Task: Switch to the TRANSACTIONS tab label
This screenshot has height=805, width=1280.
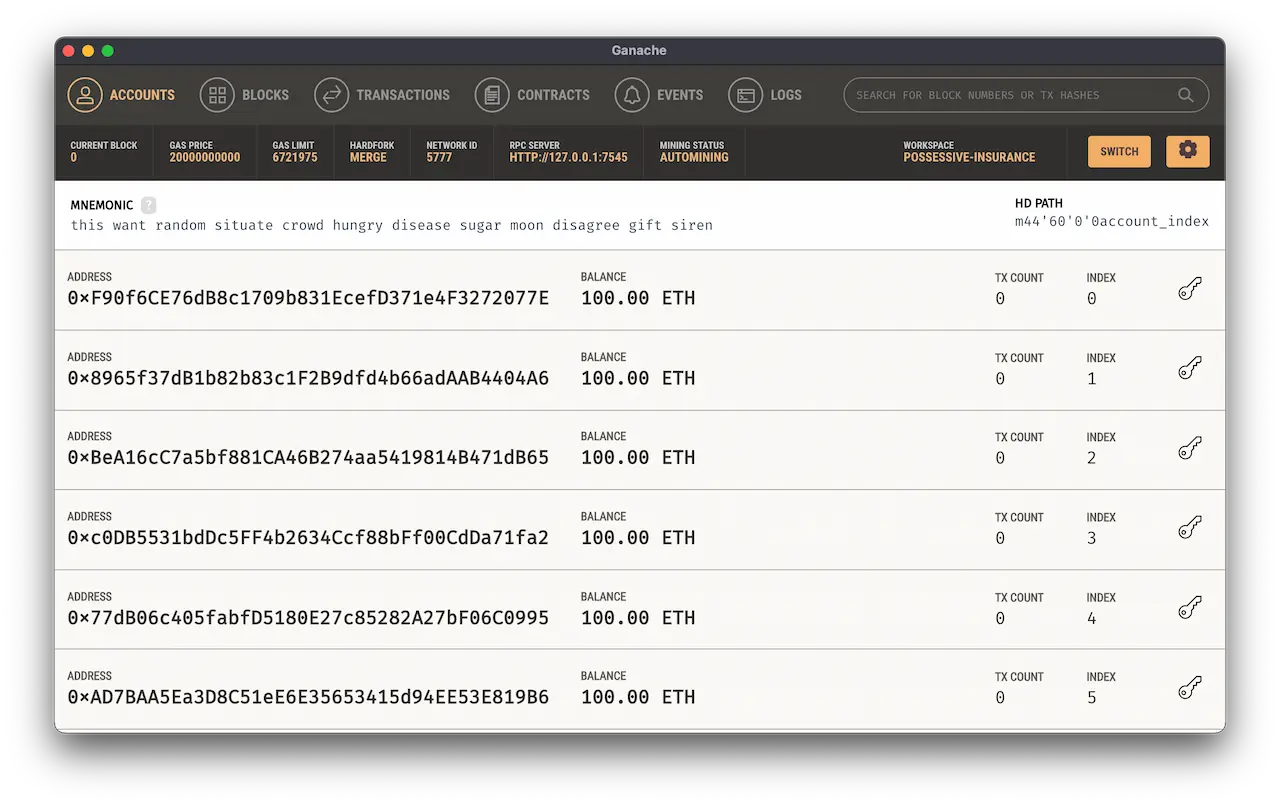Action: coord(403,95)
